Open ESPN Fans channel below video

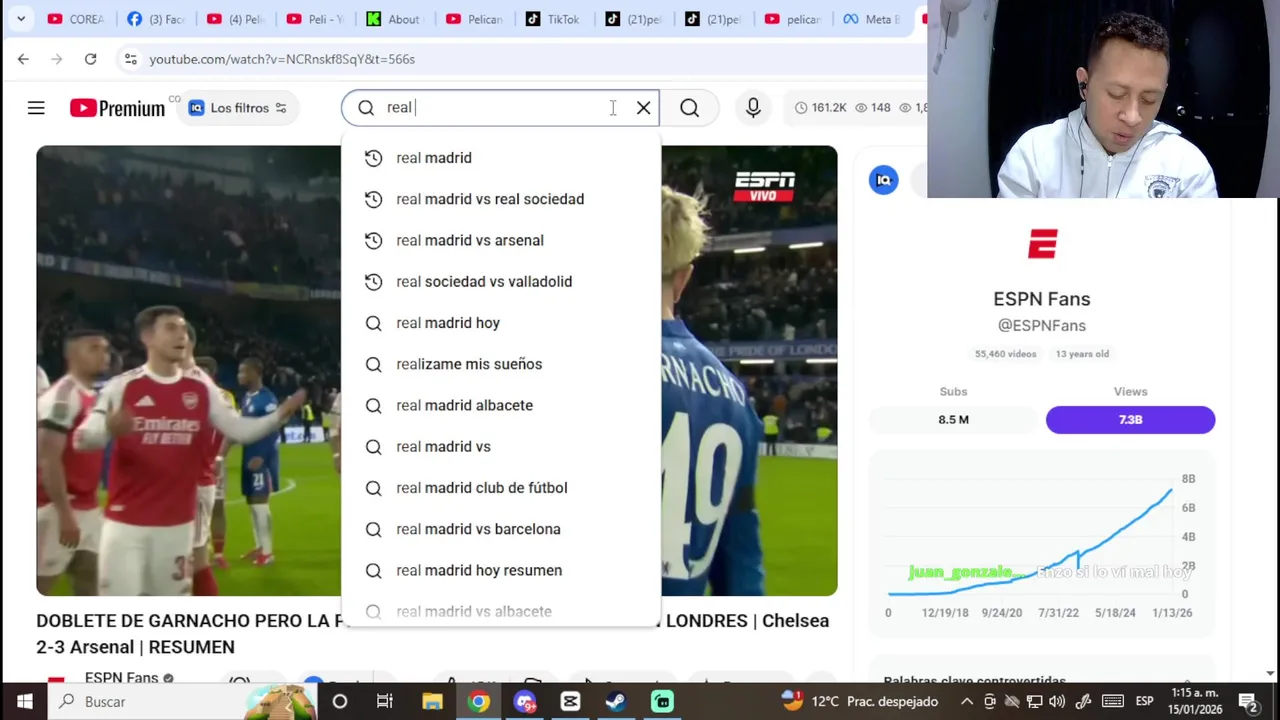coord(122,678)
